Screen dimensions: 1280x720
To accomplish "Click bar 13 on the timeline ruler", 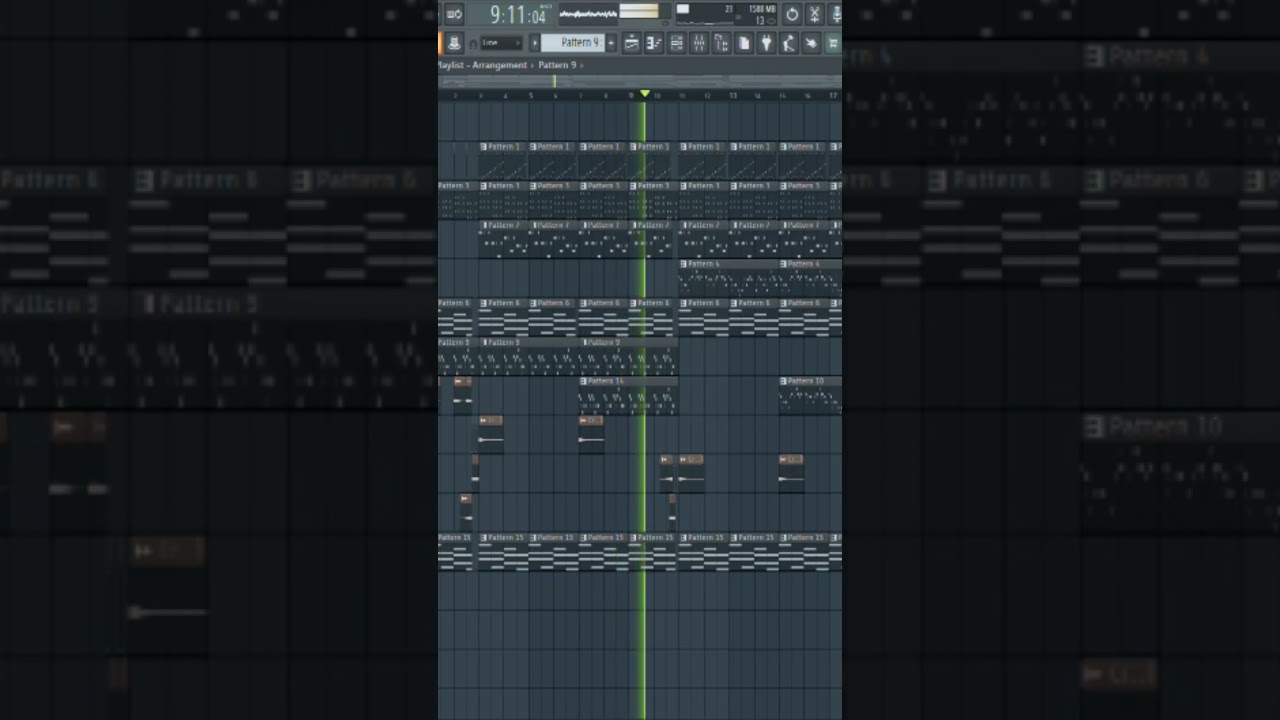I will pyautogui.click(x=732, y=95).
